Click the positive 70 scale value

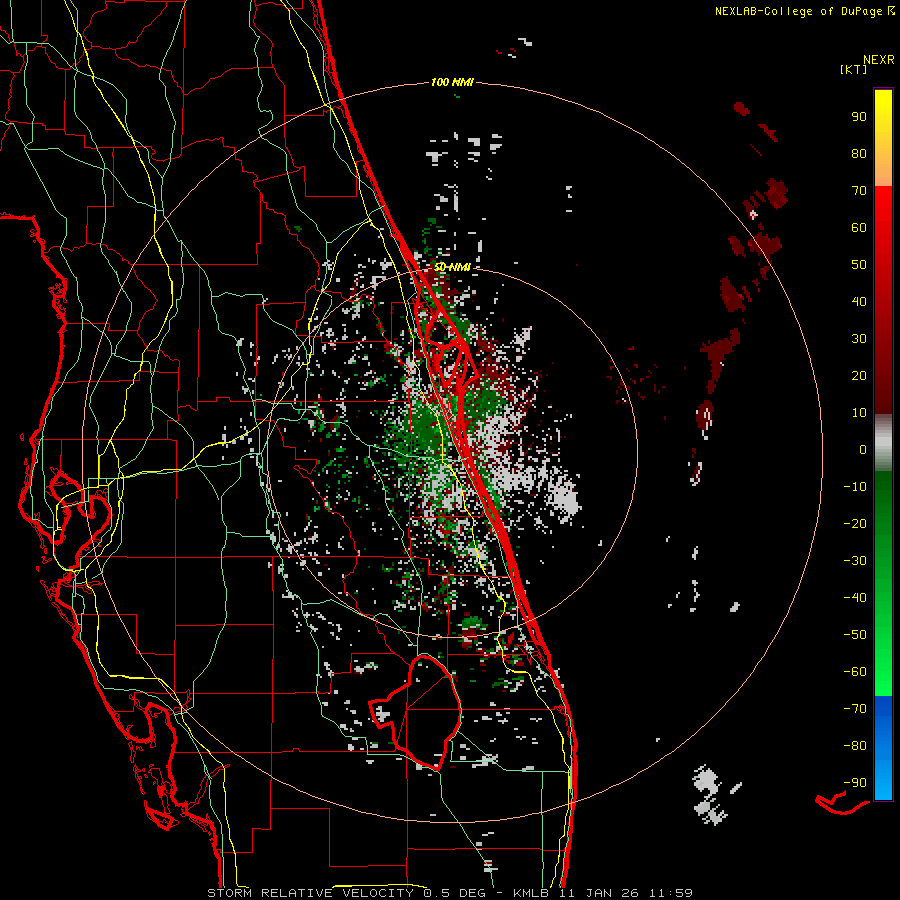pos(859,191)
